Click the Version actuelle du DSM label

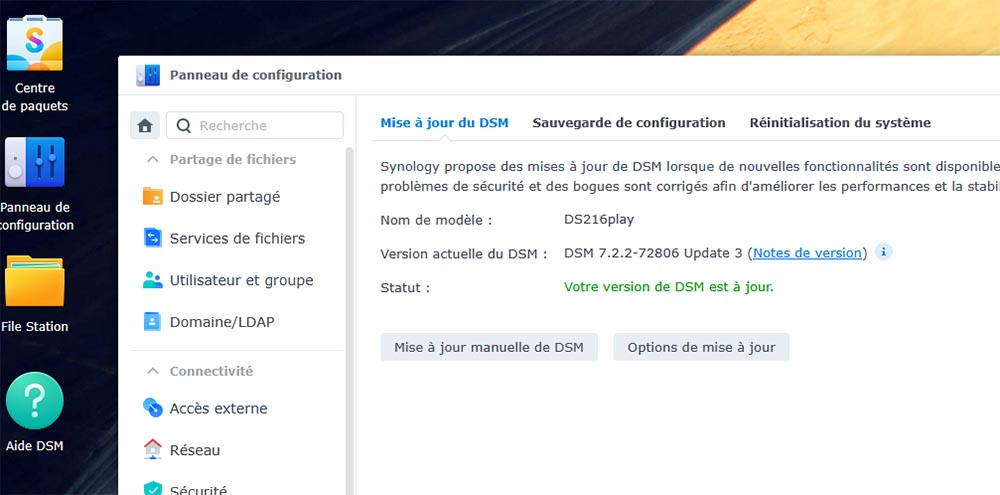tap(464, 253)
